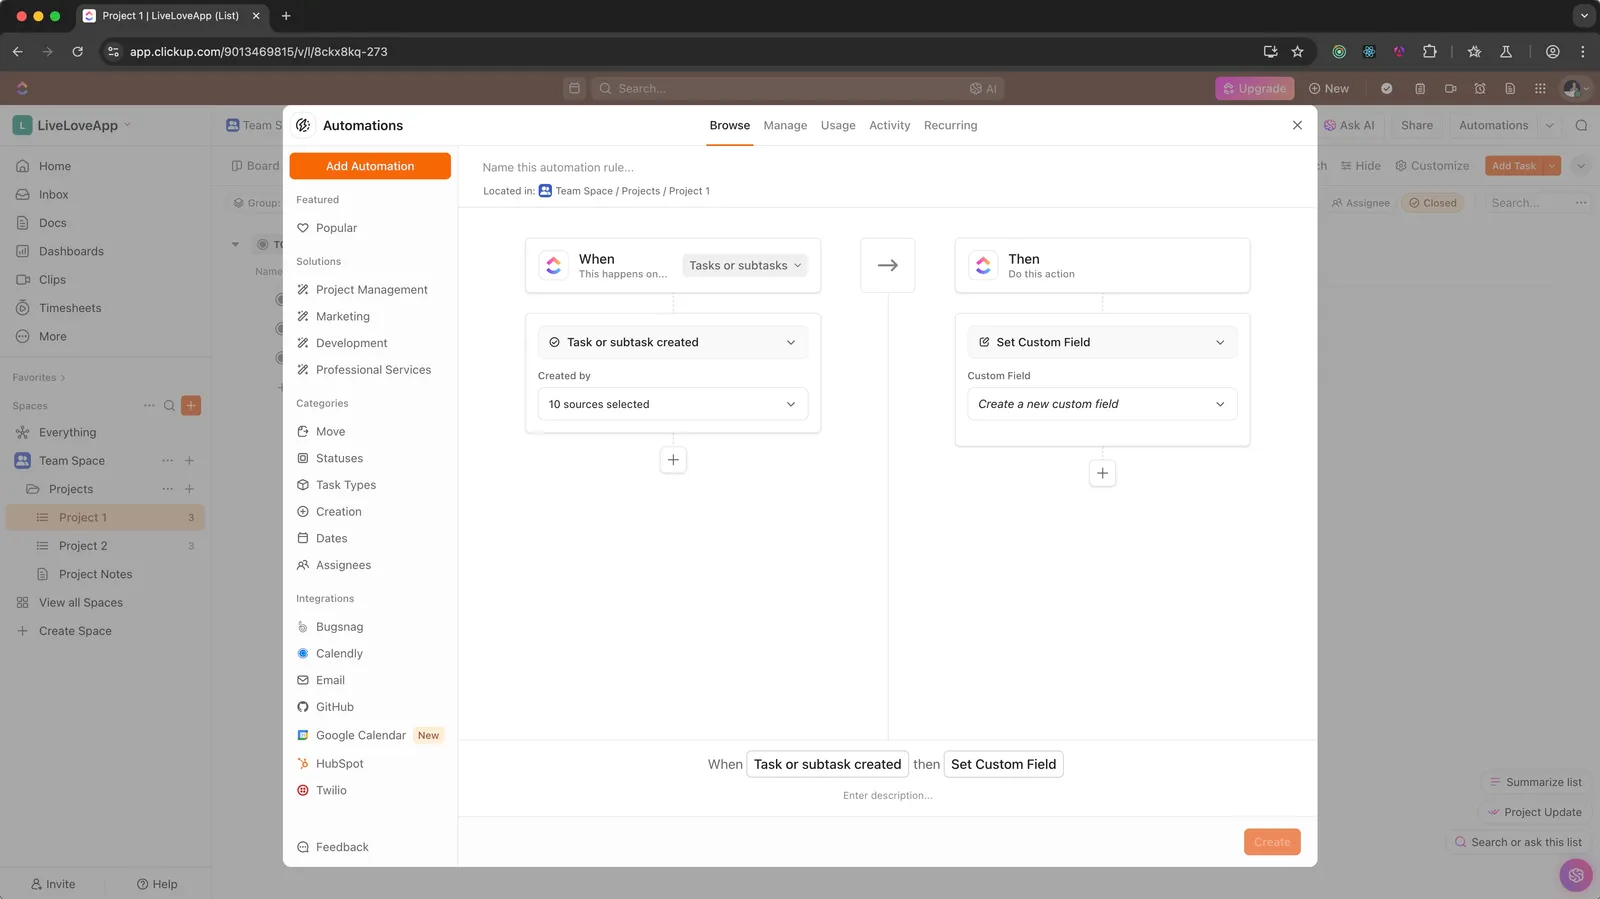The height and width of the screenshot is (899, 1600).
Task: Click the automation rule name field
Action: point(558,168)
